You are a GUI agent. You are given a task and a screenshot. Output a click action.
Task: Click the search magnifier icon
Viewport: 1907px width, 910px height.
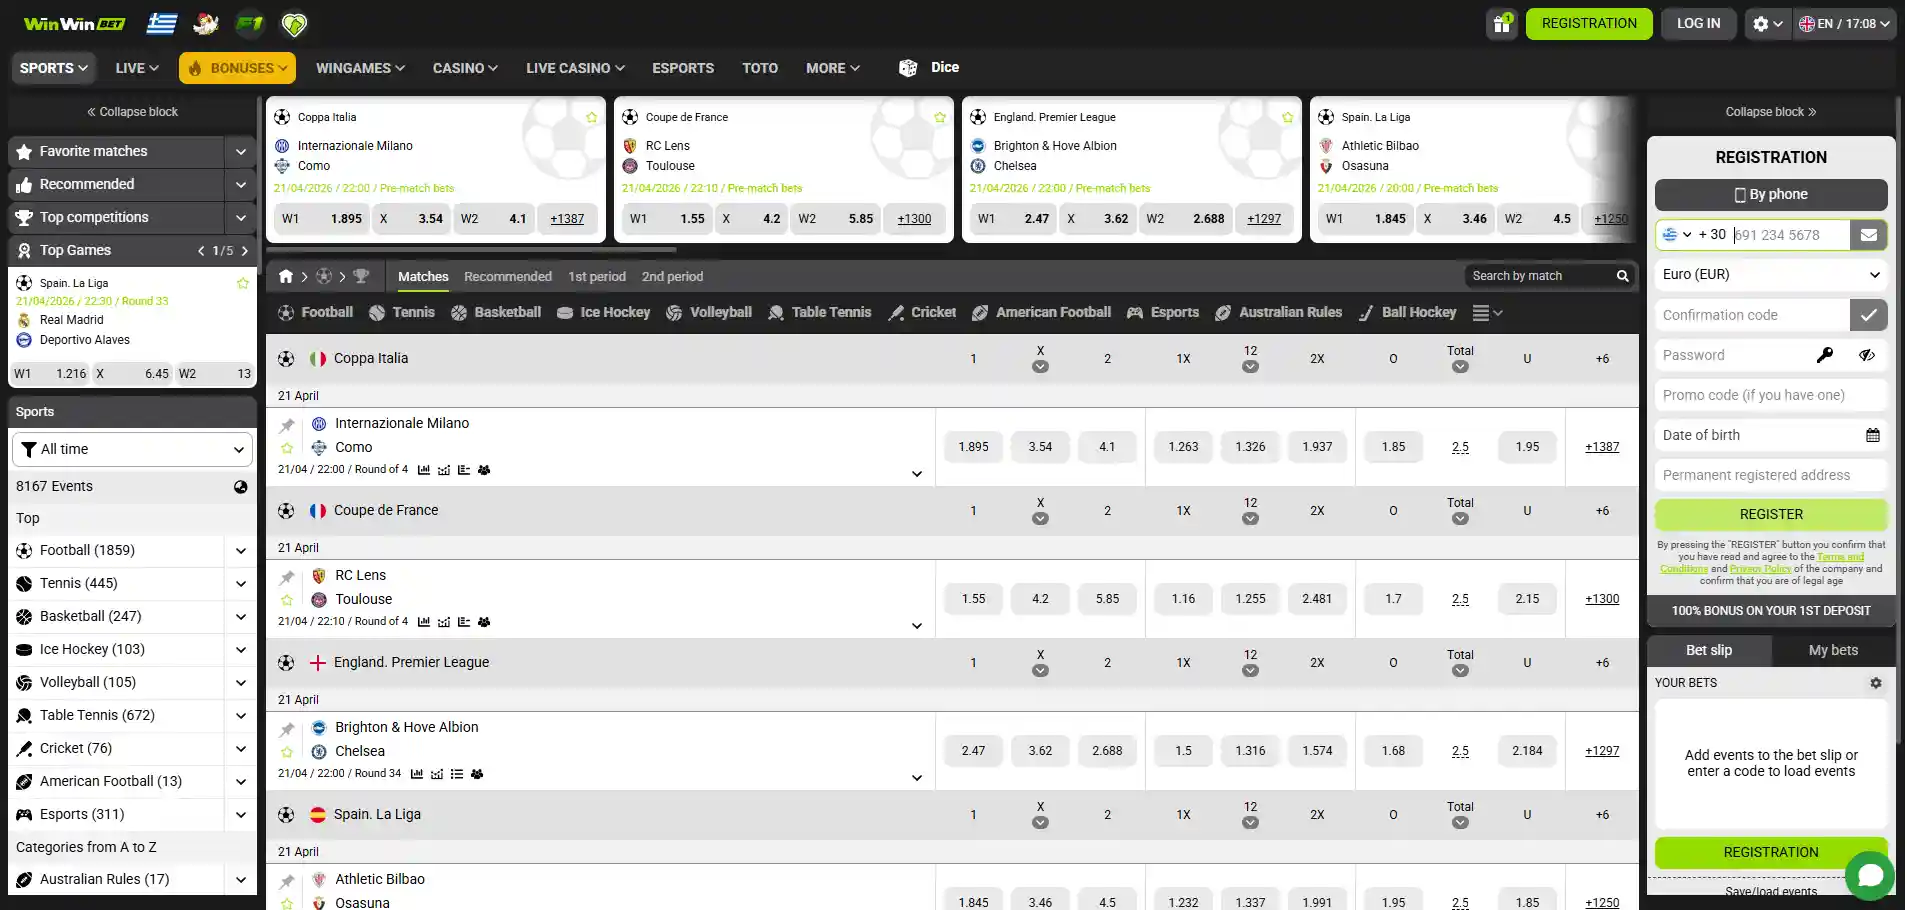click(1622, 276)
